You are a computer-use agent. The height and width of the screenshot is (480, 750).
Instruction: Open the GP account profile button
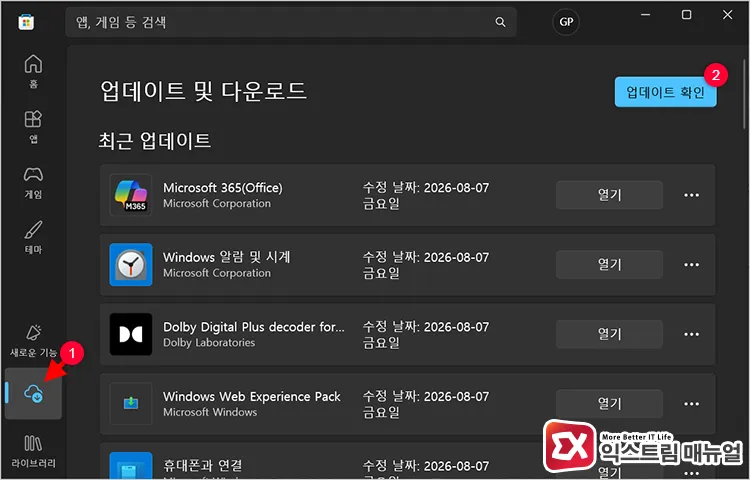click(566, 22)
